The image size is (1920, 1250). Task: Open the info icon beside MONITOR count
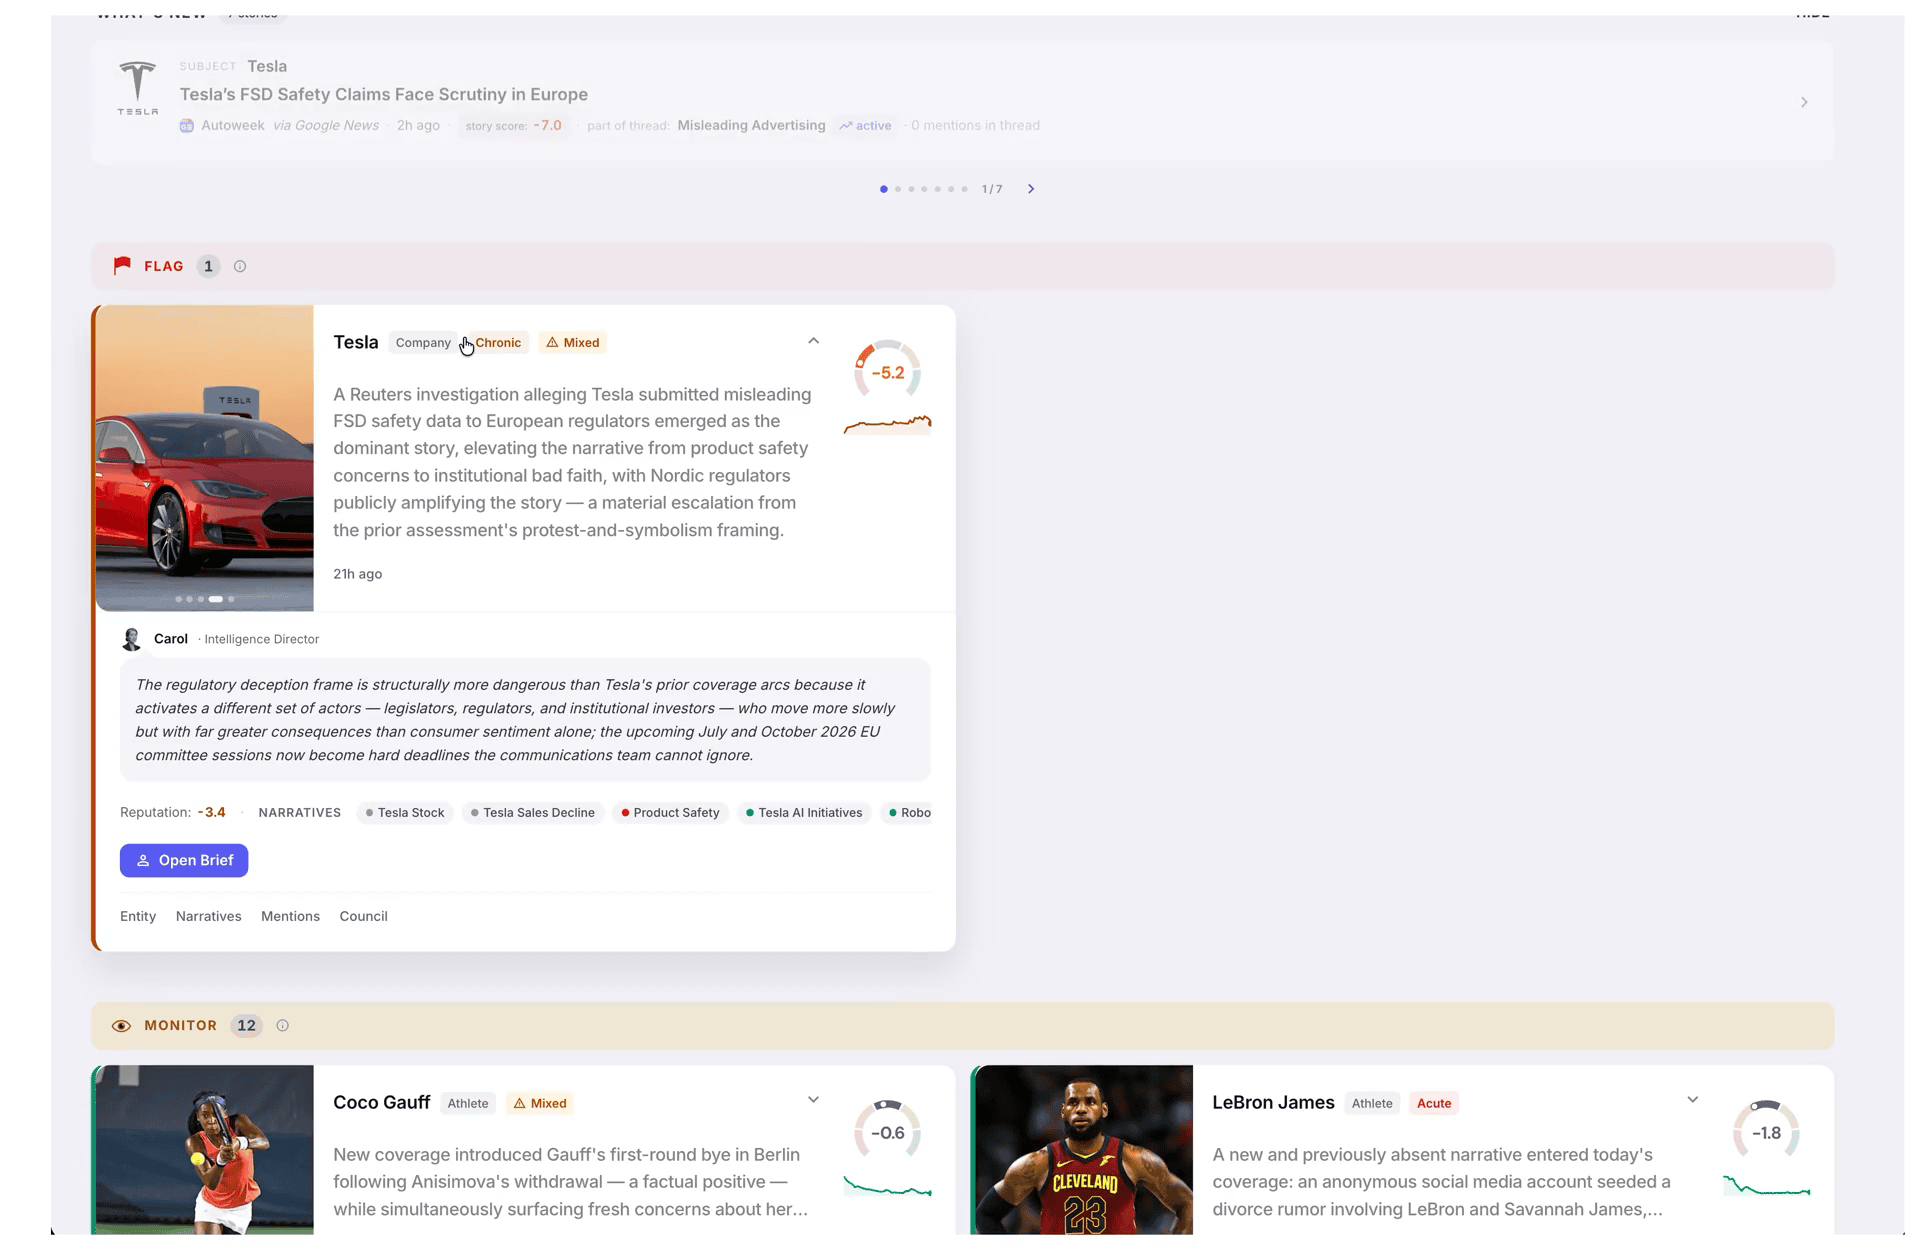[283, 1026]
